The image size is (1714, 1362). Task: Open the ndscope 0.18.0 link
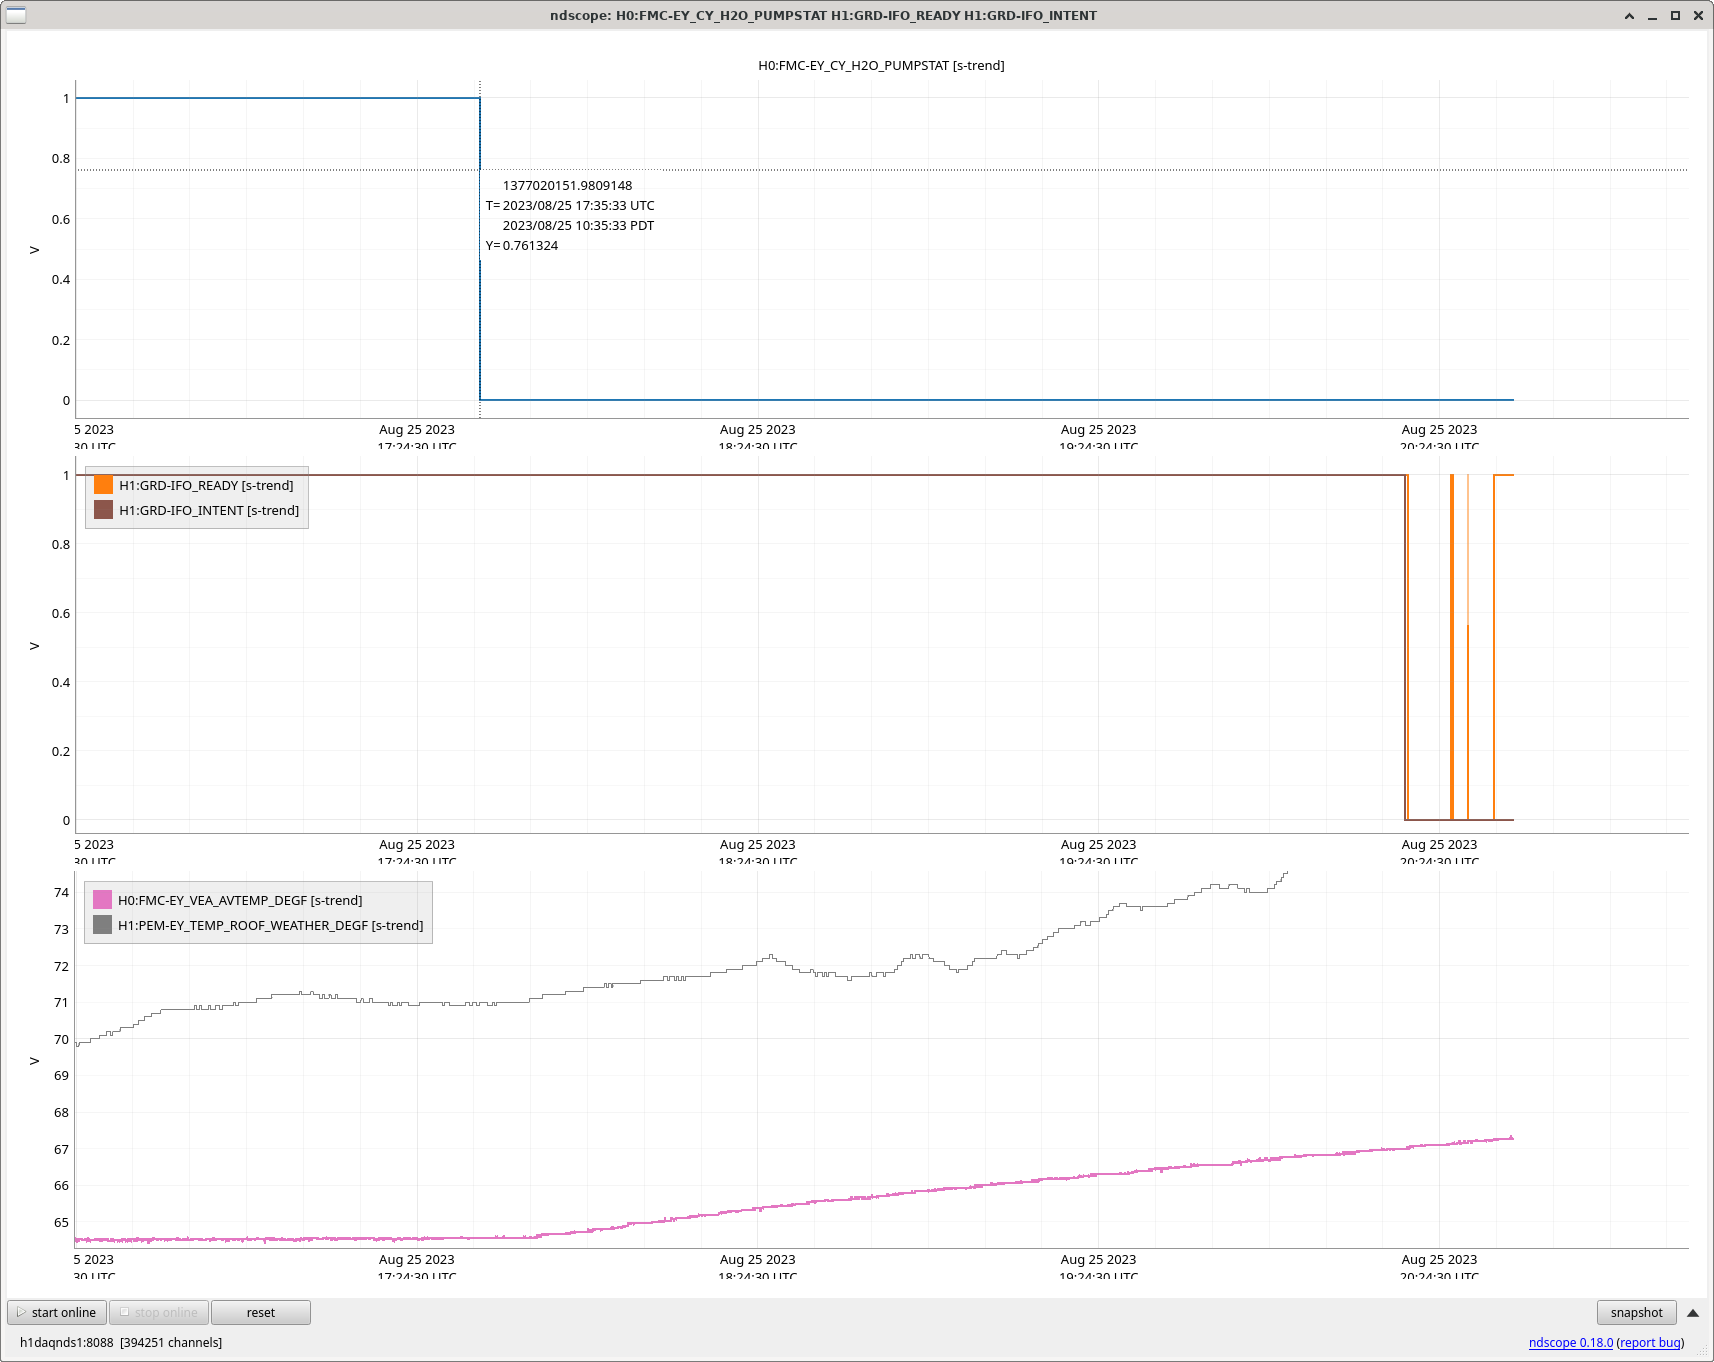click(1570, 1342)
